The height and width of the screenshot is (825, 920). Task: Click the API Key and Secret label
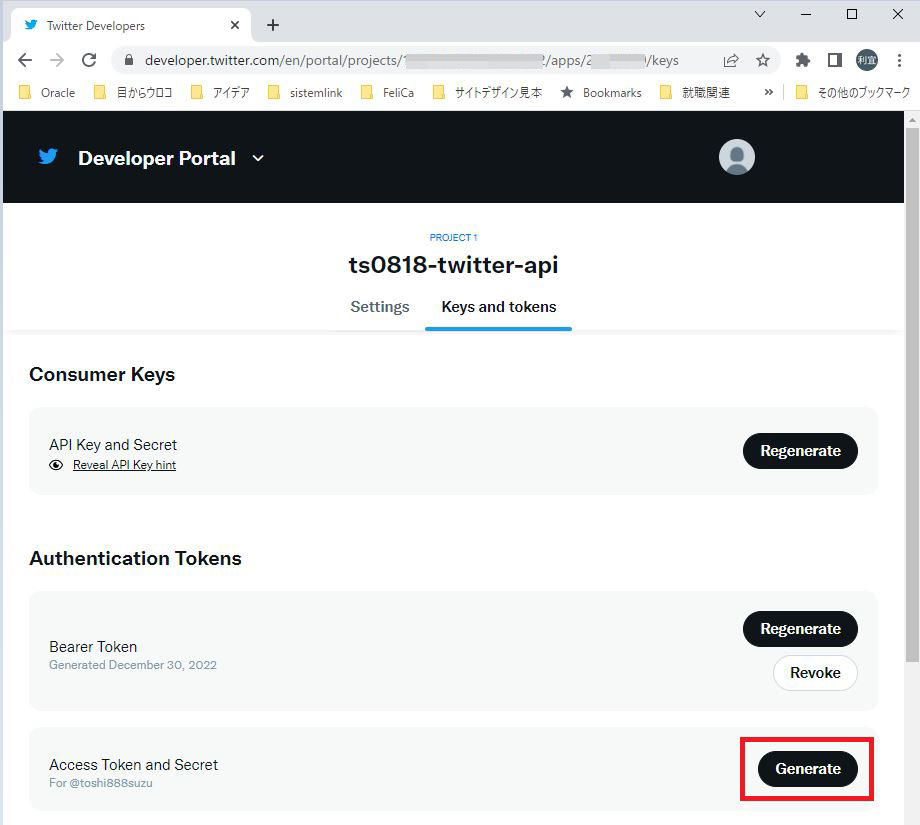point(113,445)
